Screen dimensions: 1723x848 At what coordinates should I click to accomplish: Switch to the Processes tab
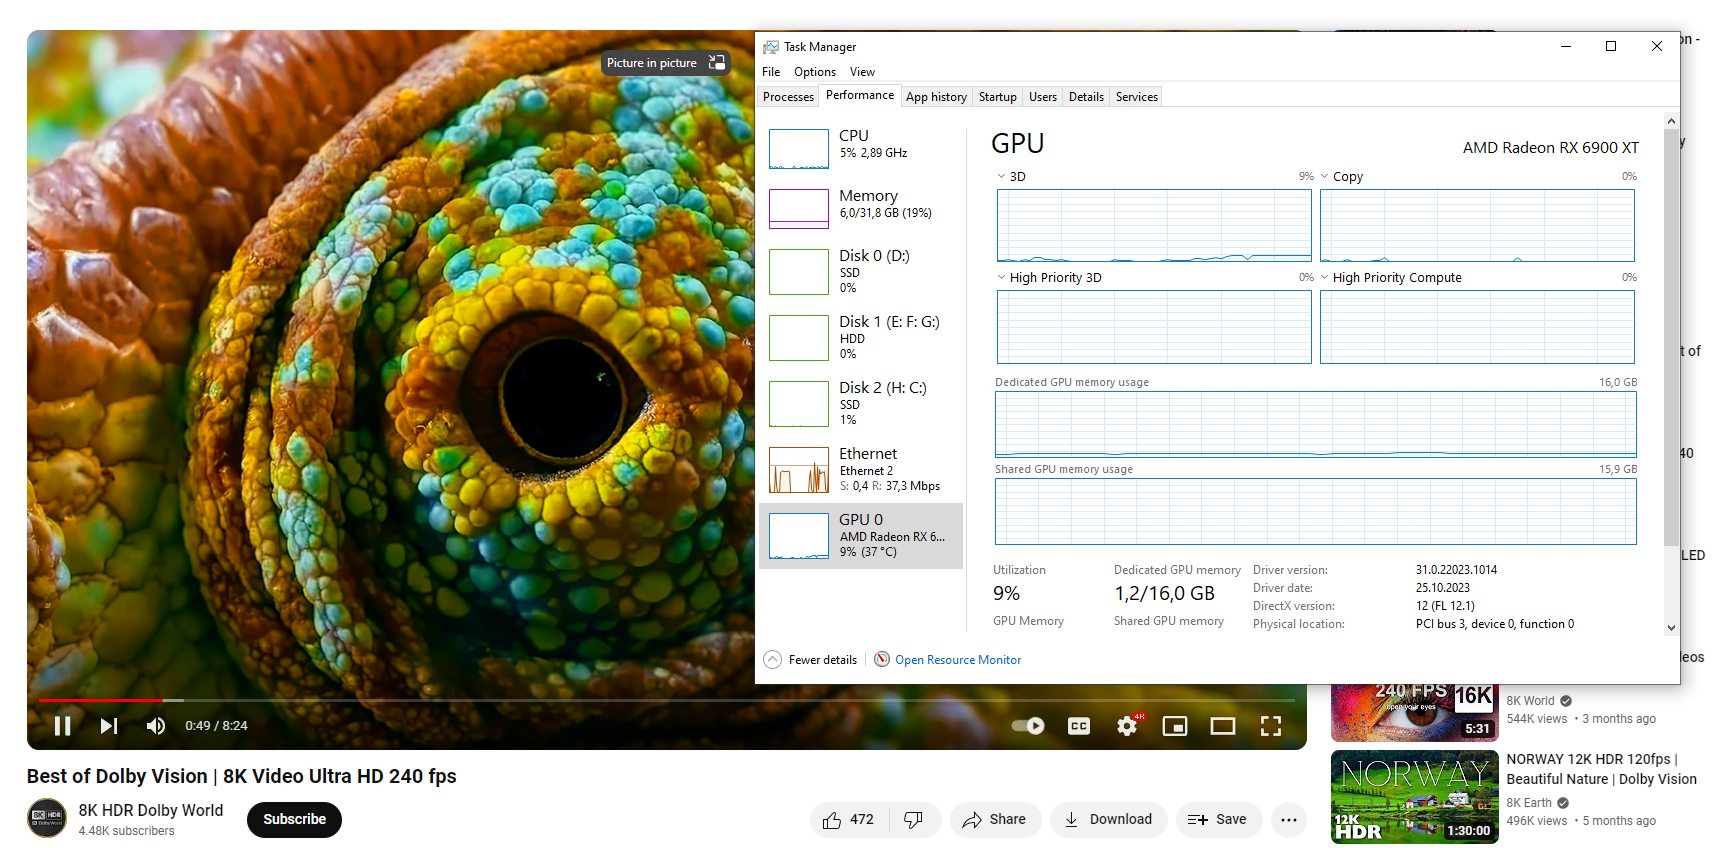(x=788, y=97)
